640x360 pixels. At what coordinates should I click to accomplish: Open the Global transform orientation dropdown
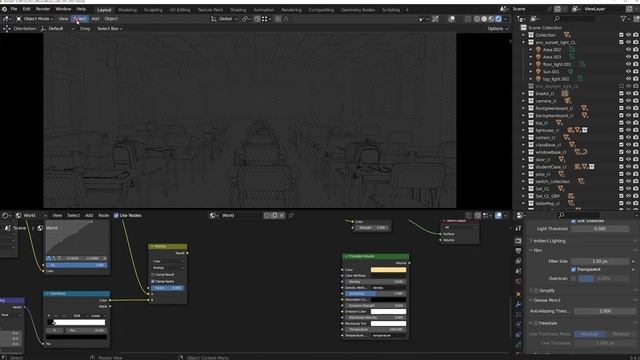[x=224, y=19]
